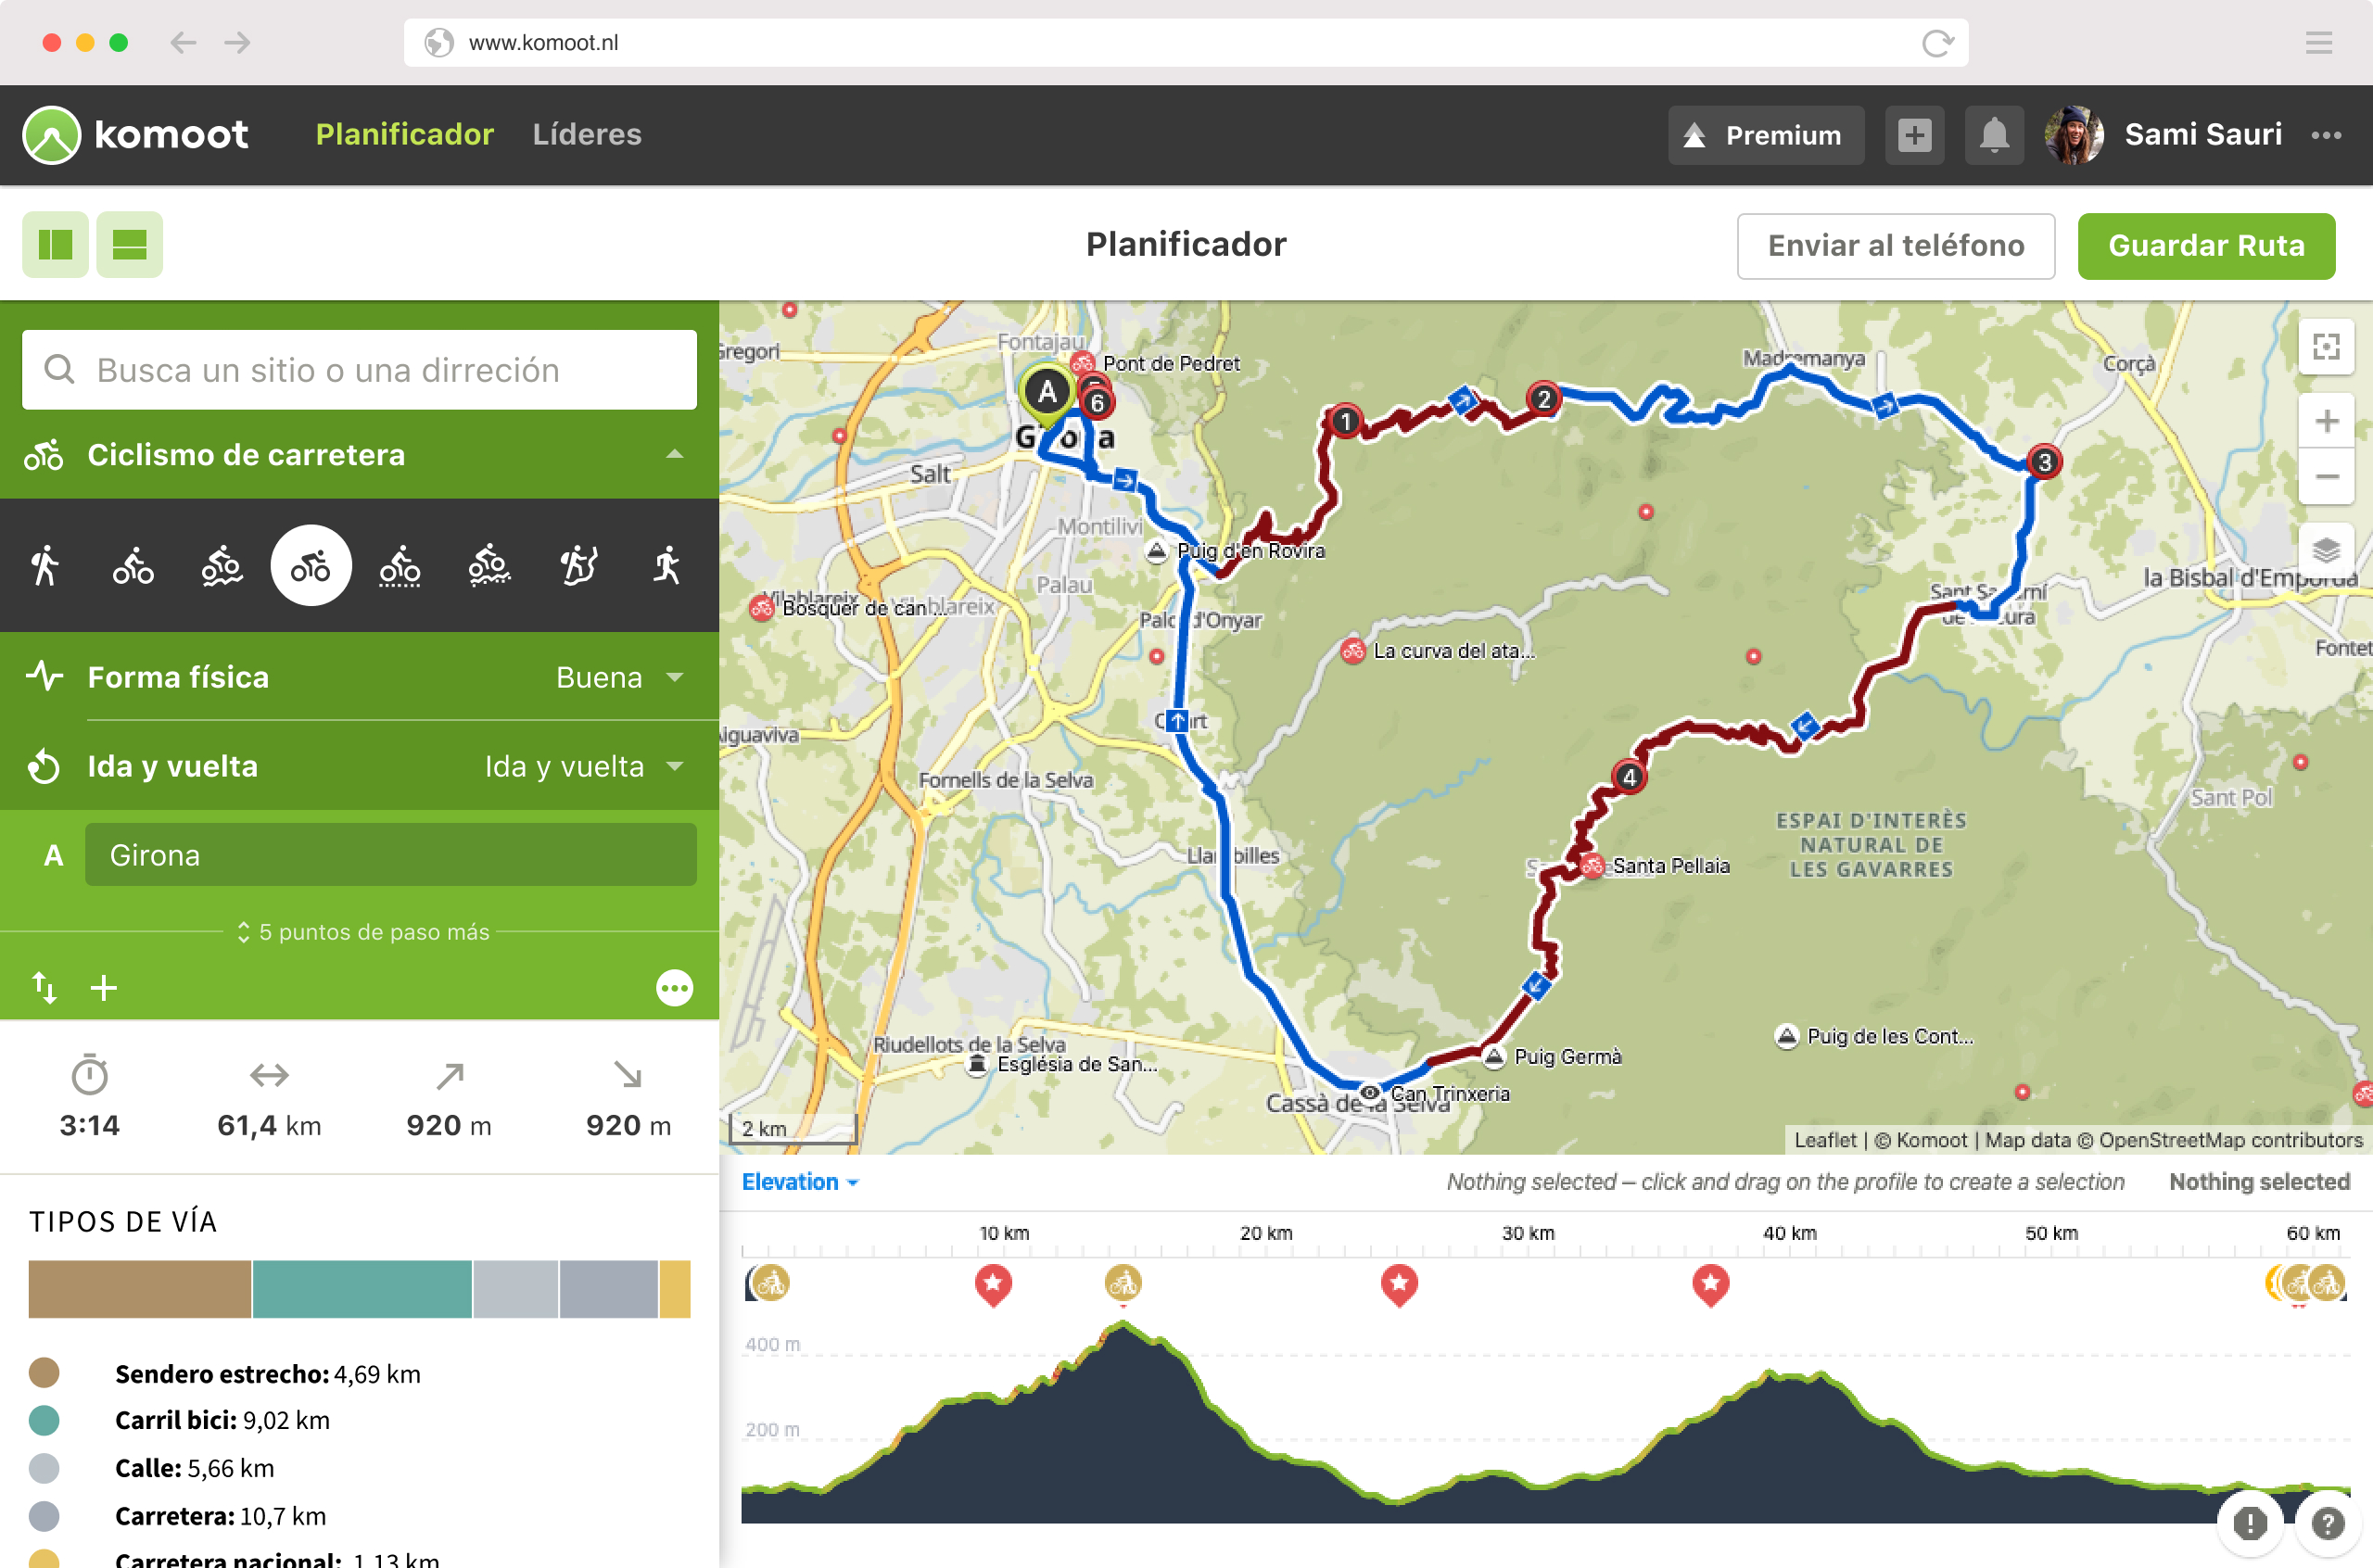Open the Líderes tab
Viewport: 2373px width, 1568px height.
pyautogui.click(x=587, y=135)
